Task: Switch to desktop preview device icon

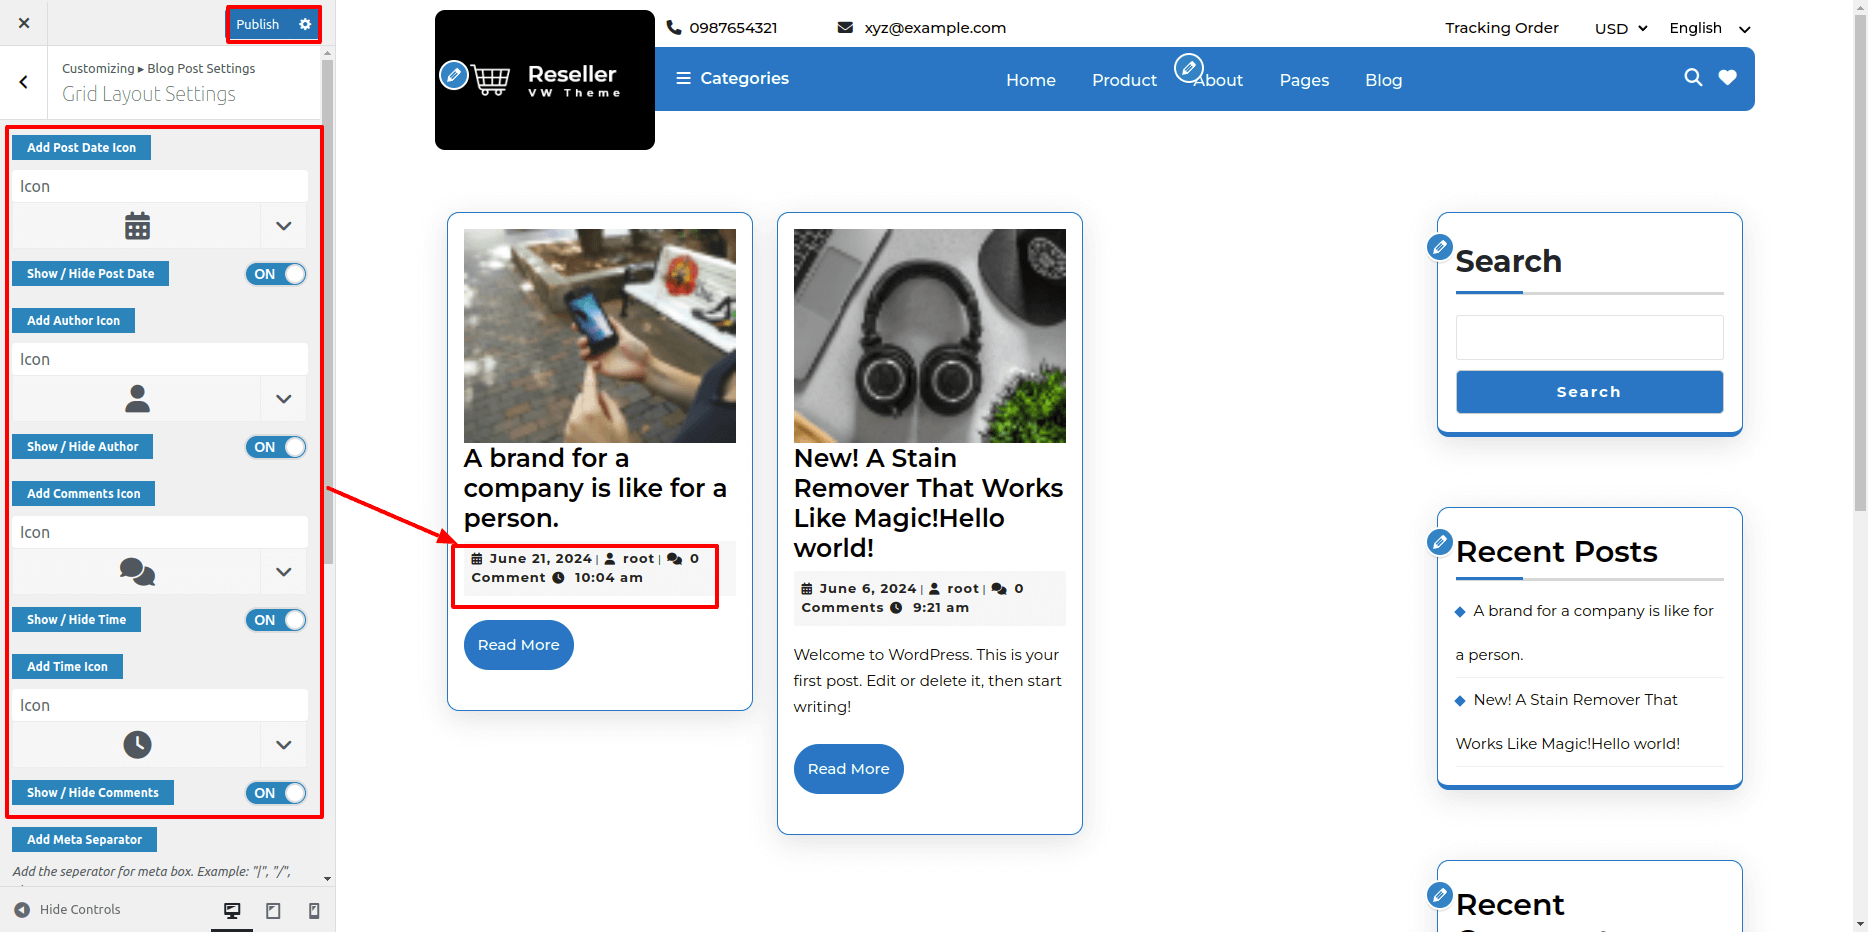Action: click(232, 910)
